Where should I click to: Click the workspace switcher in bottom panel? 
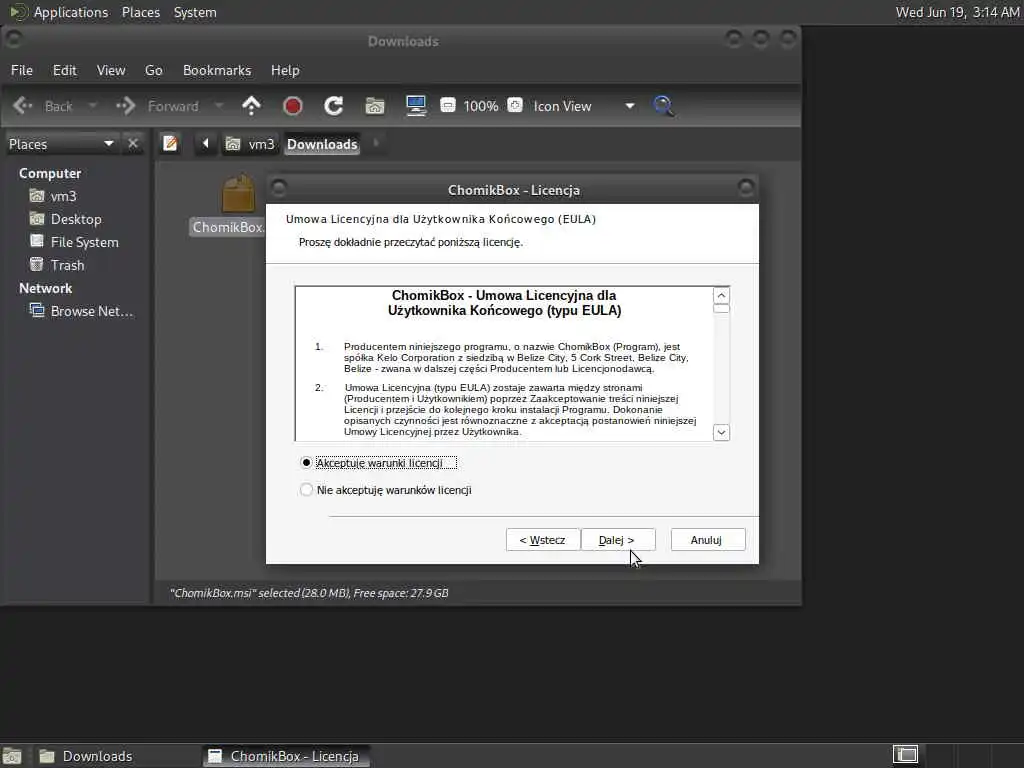(x=904, y=755)
